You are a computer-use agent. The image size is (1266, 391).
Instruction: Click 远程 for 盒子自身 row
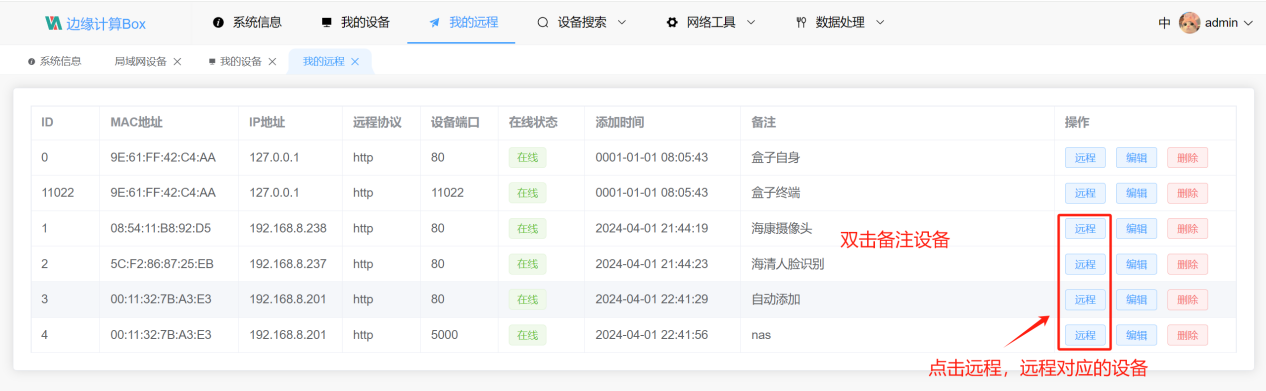(x=1085, y=158)
